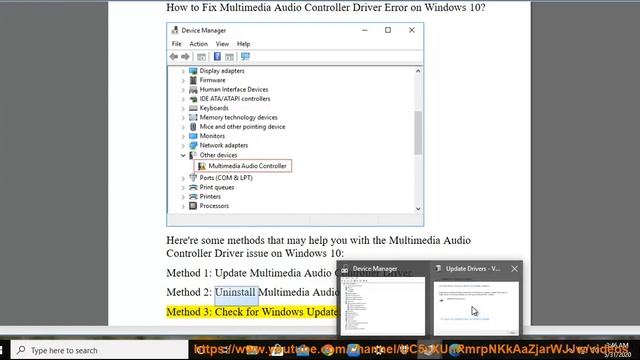Image resolution: width=640 pixels, height=360 pixels.
Task: Click the 'Here're some methods that may help' paragraph
Action: (318, 247)
